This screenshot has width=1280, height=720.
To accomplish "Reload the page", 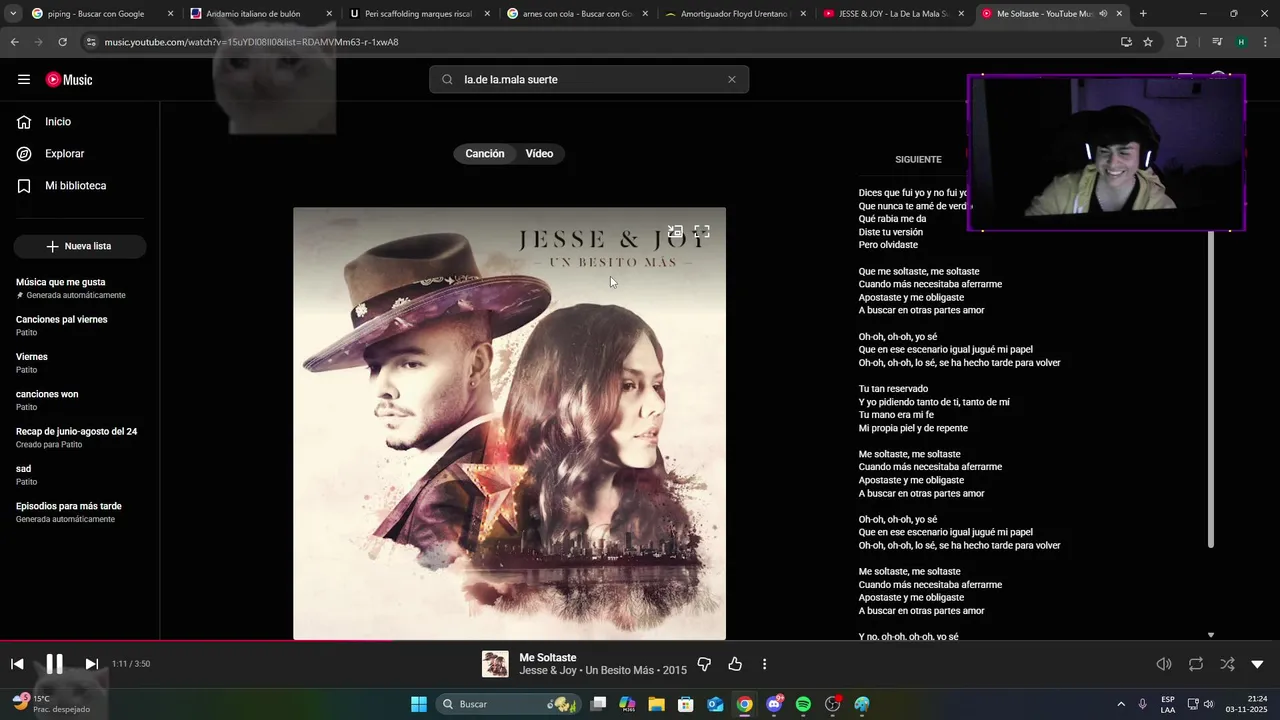I will pos(62,42).
